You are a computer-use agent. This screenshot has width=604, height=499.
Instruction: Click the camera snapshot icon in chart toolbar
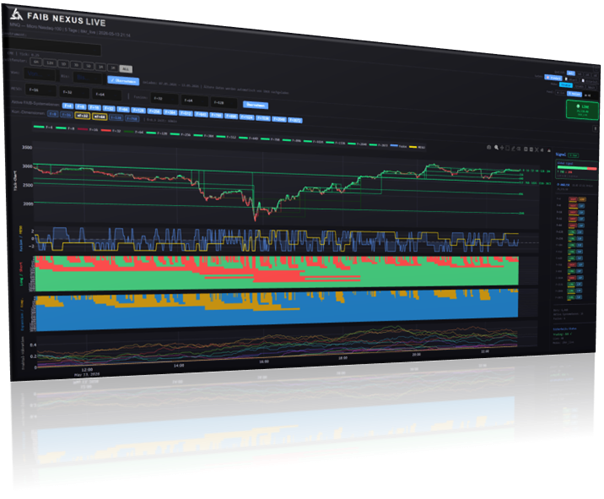tap(489, 147)
